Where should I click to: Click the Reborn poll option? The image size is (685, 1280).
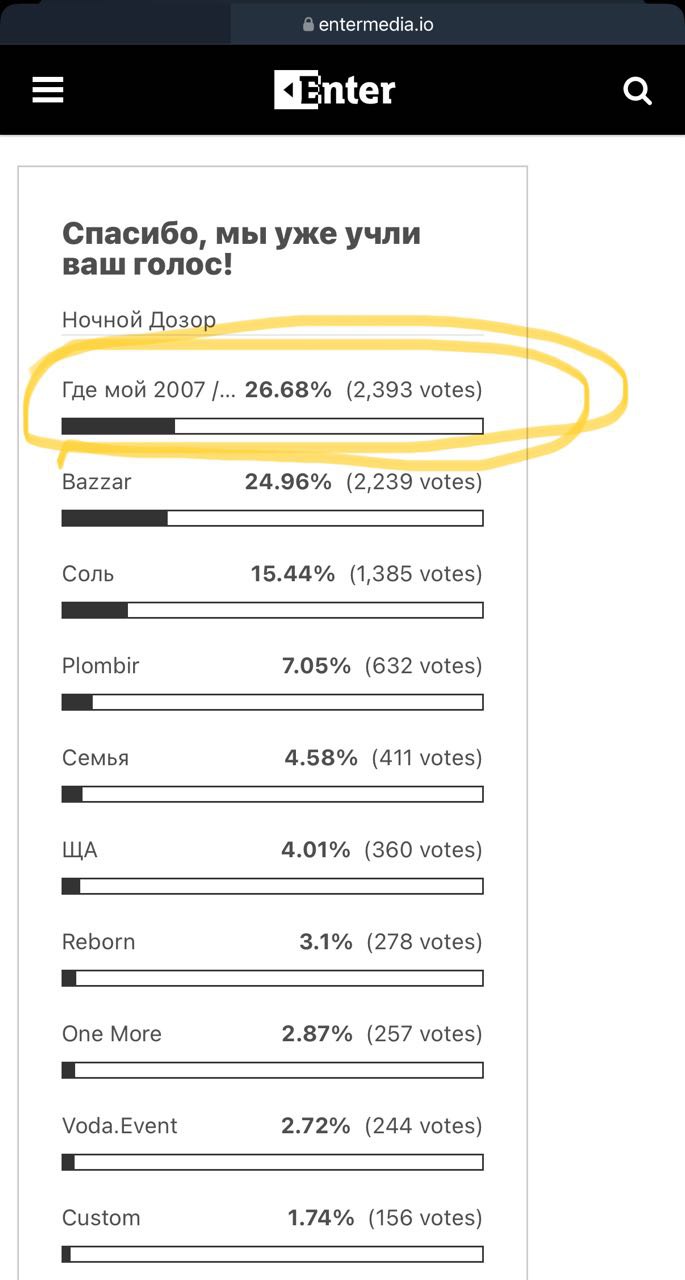pyautogui.click(x=98, y=942)
